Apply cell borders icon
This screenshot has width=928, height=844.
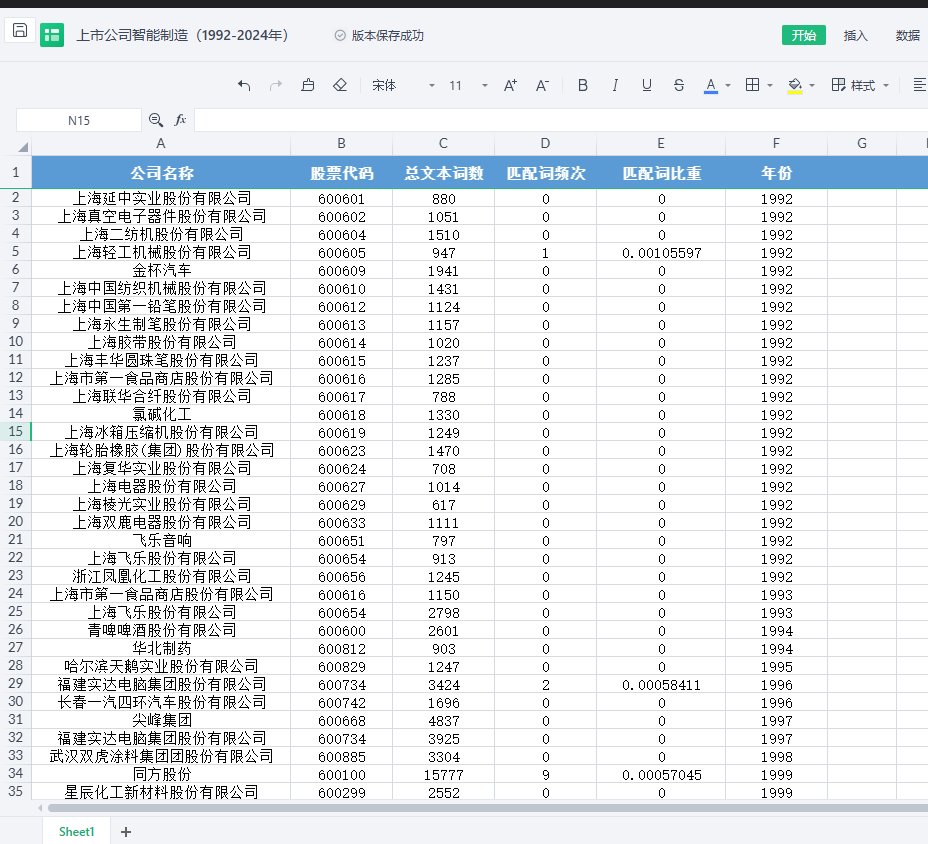(752, 85)
